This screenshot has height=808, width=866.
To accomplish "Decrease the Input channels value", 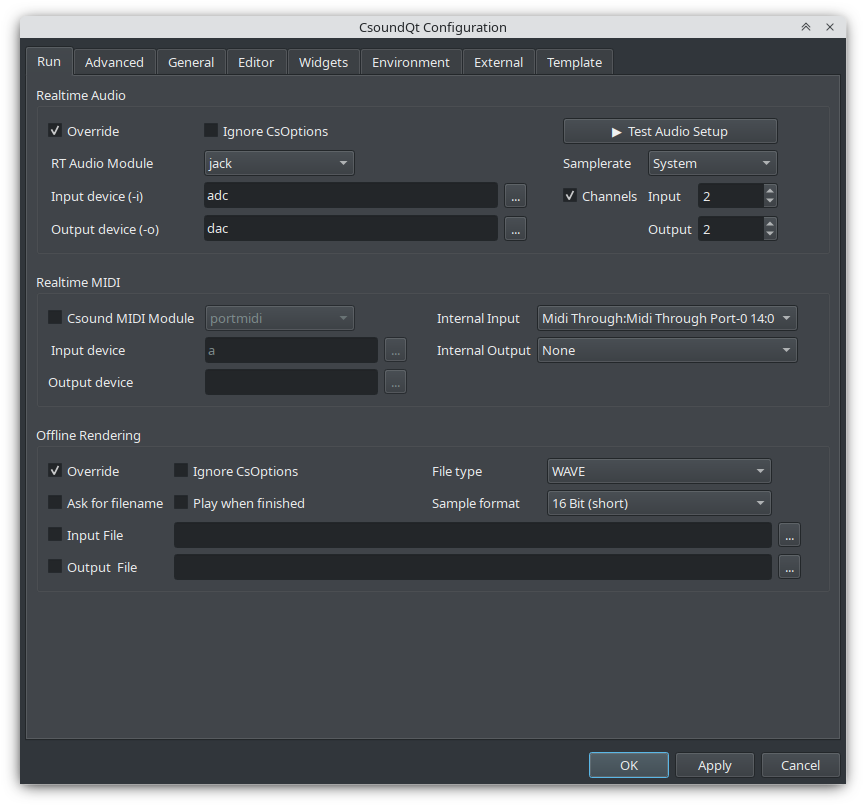I will (770, 202).
